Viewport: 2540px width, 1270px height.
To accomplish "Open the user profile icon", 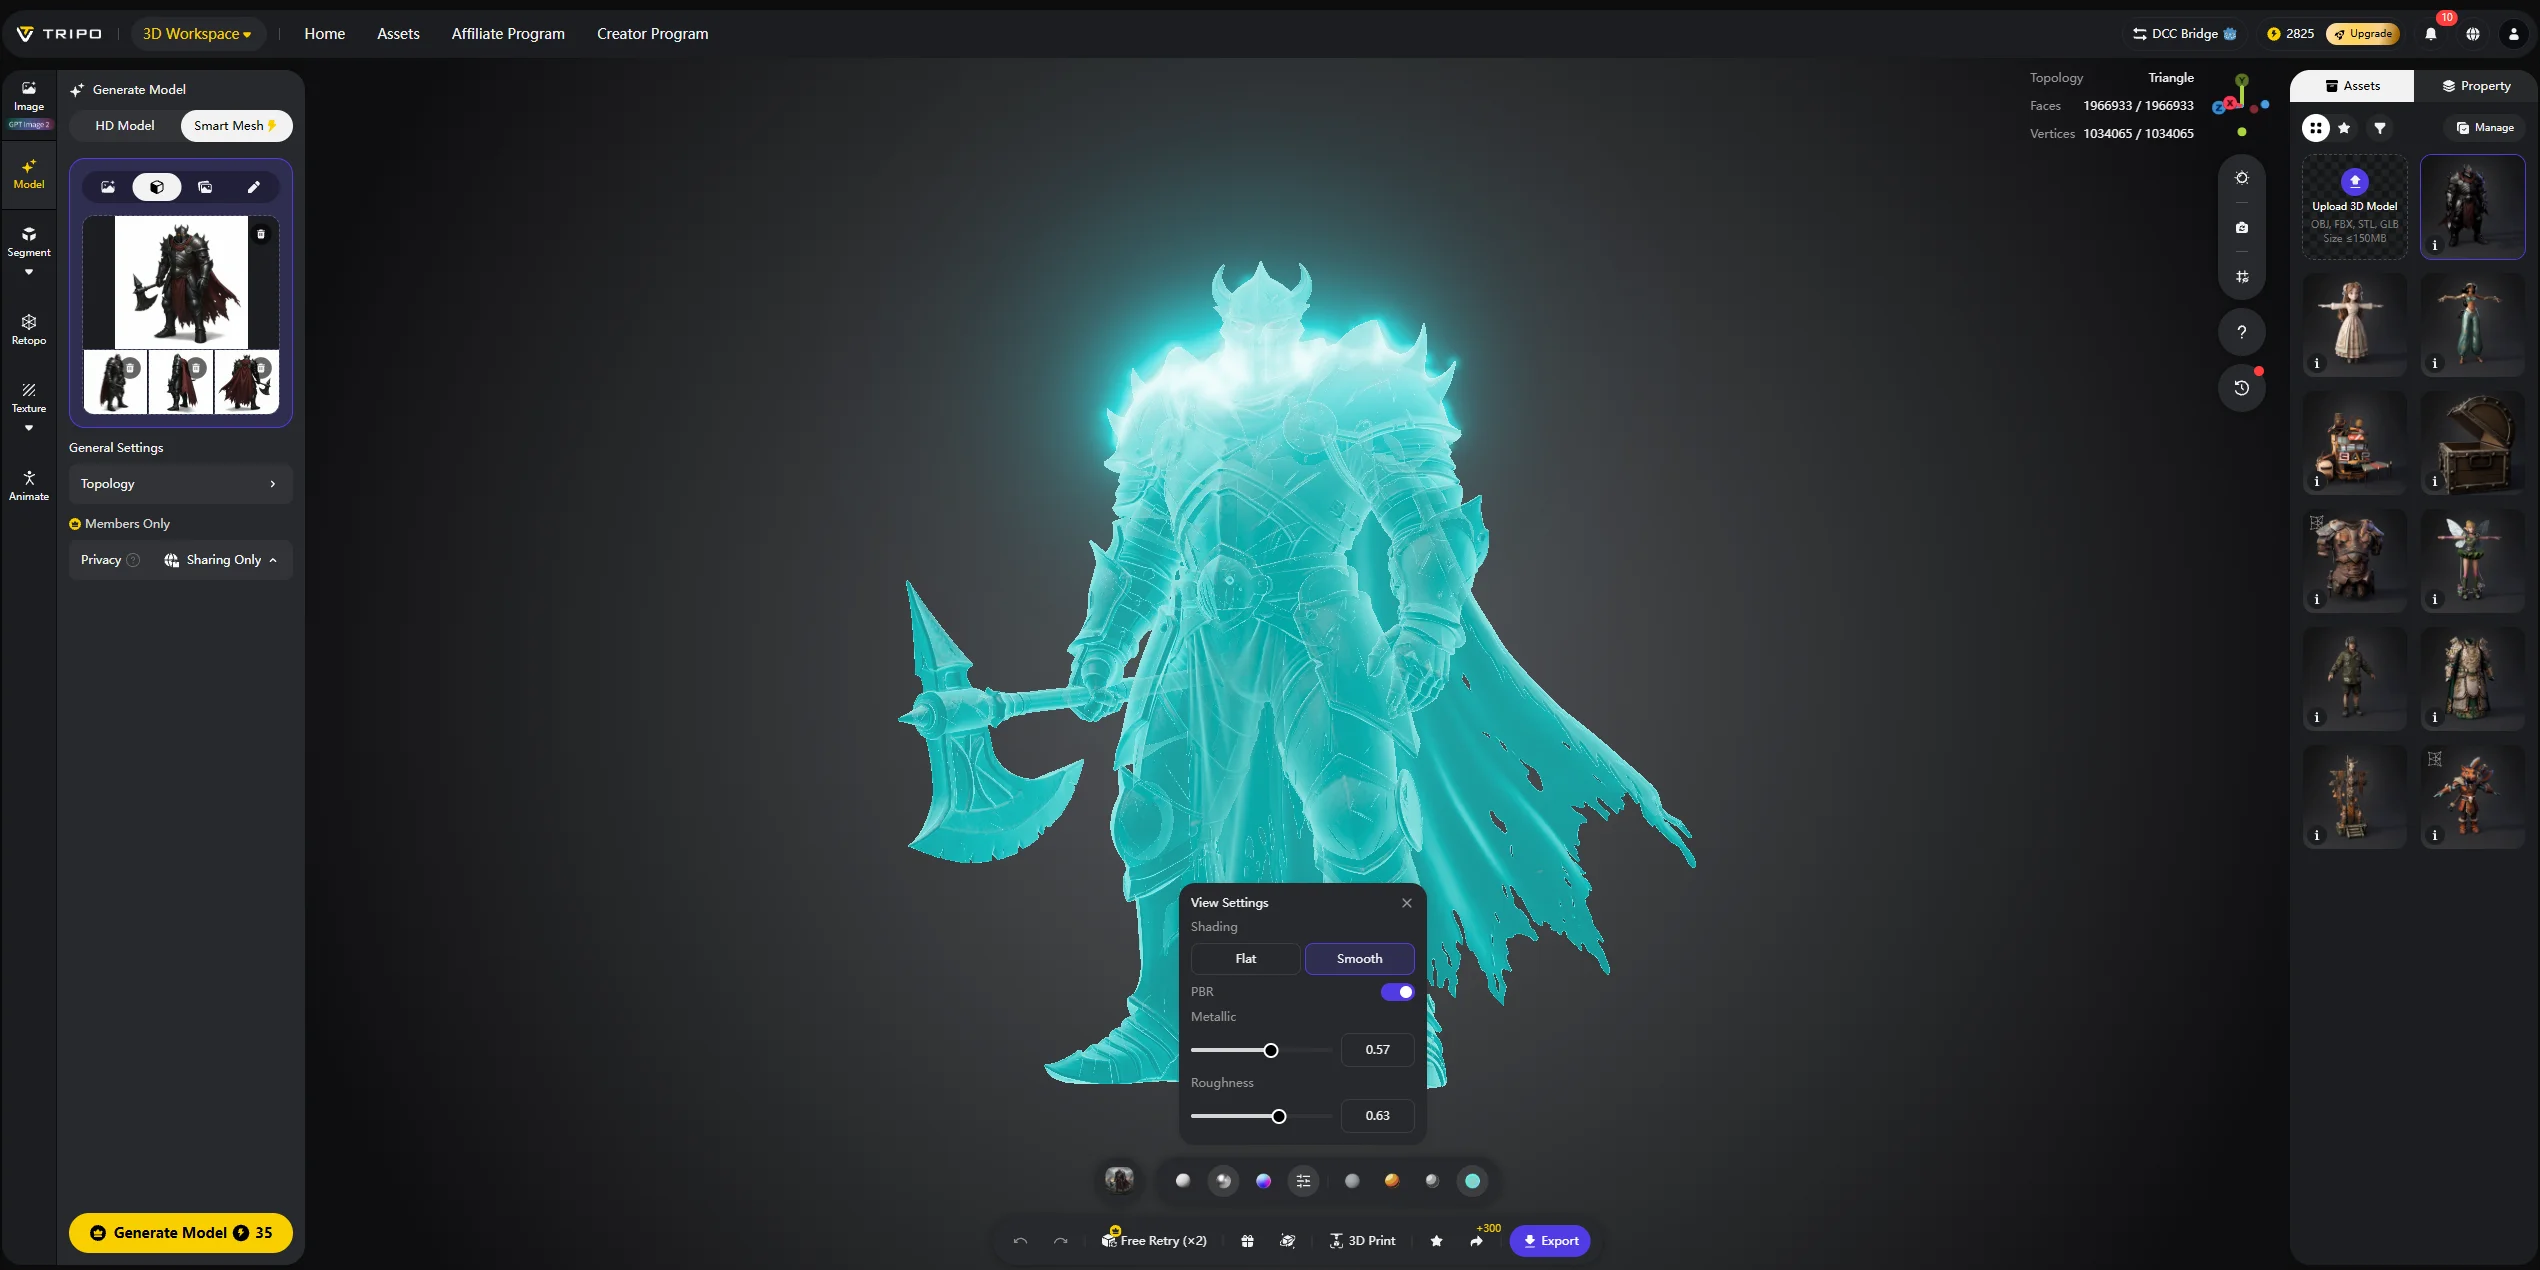I will point(2514,34).
